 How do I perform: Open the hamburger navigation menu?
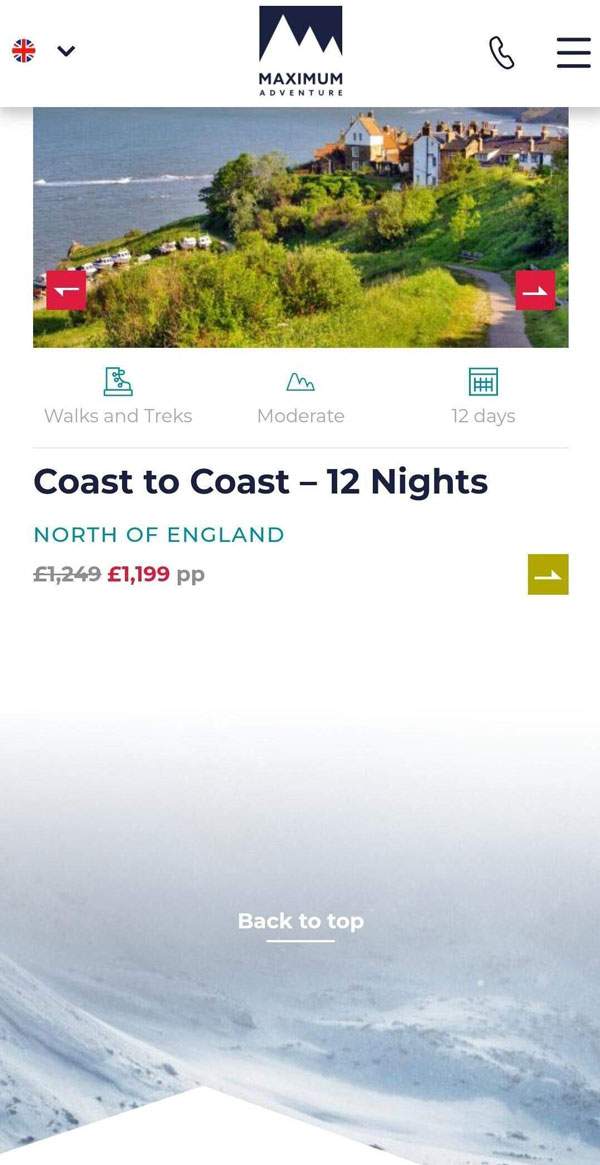coord(573,53)
